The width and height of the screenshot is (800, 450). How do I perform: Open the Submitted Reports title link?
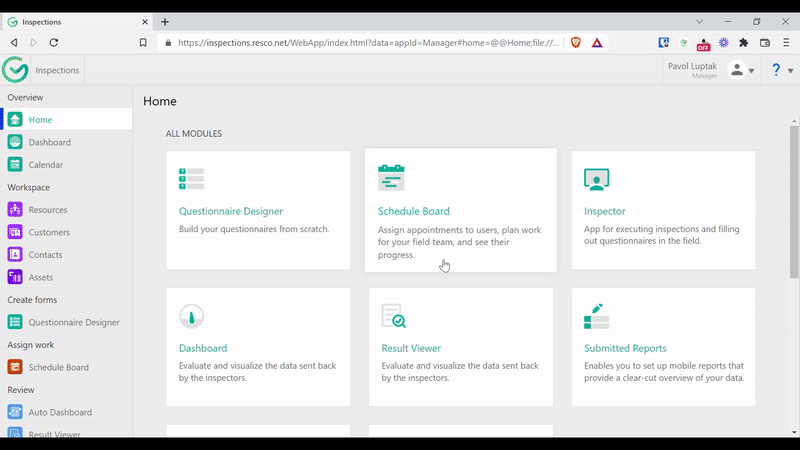pos(625,348)
